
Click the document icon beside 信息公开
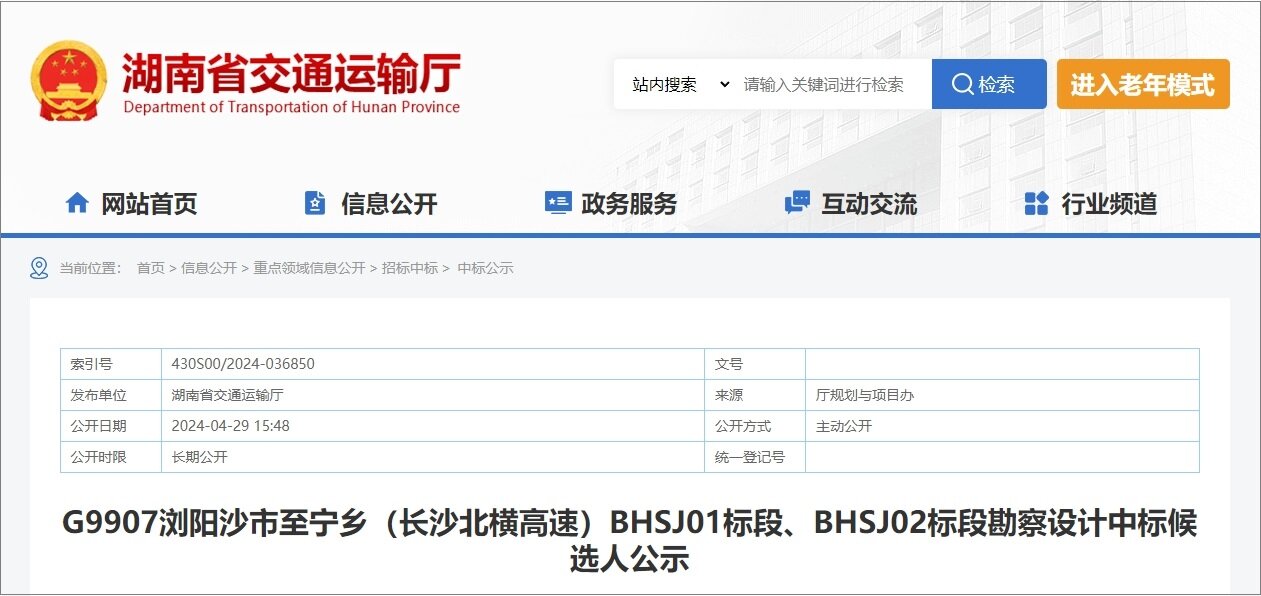click(x=315, y=204)
